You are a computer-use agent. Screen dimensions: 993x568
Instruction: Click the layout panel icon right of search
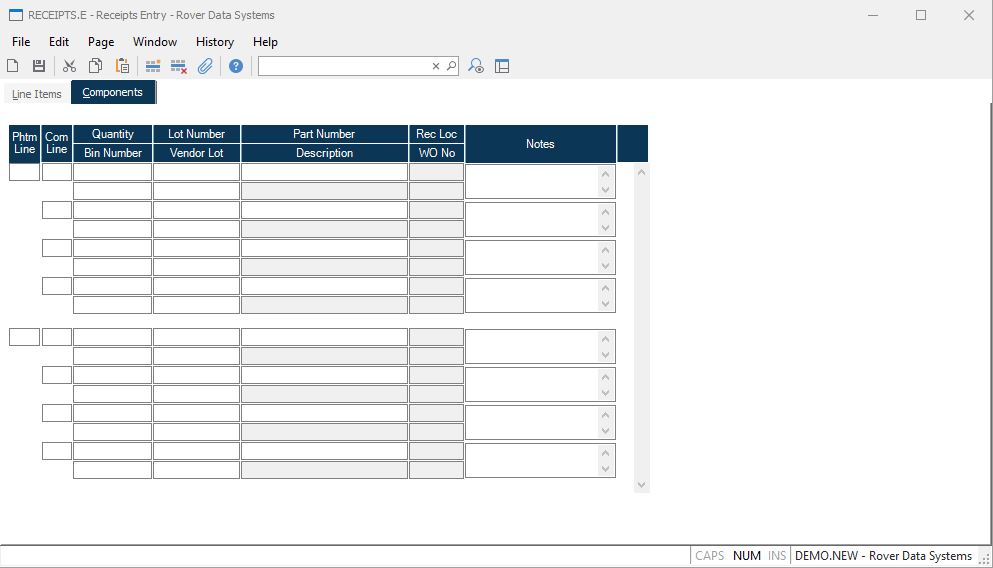(x=502, y=66)
